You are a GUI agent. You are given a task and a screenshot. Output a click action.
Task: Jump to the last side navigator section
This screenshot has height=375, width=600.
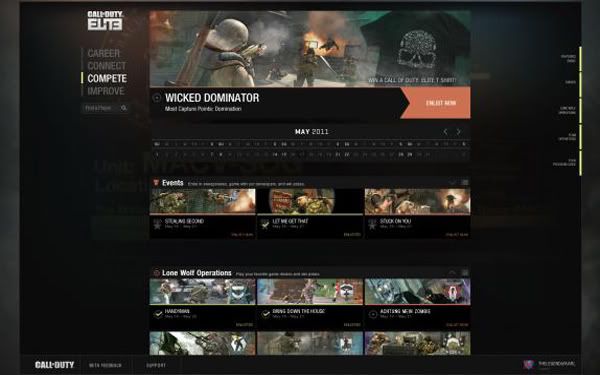click(x=564, y=163)
